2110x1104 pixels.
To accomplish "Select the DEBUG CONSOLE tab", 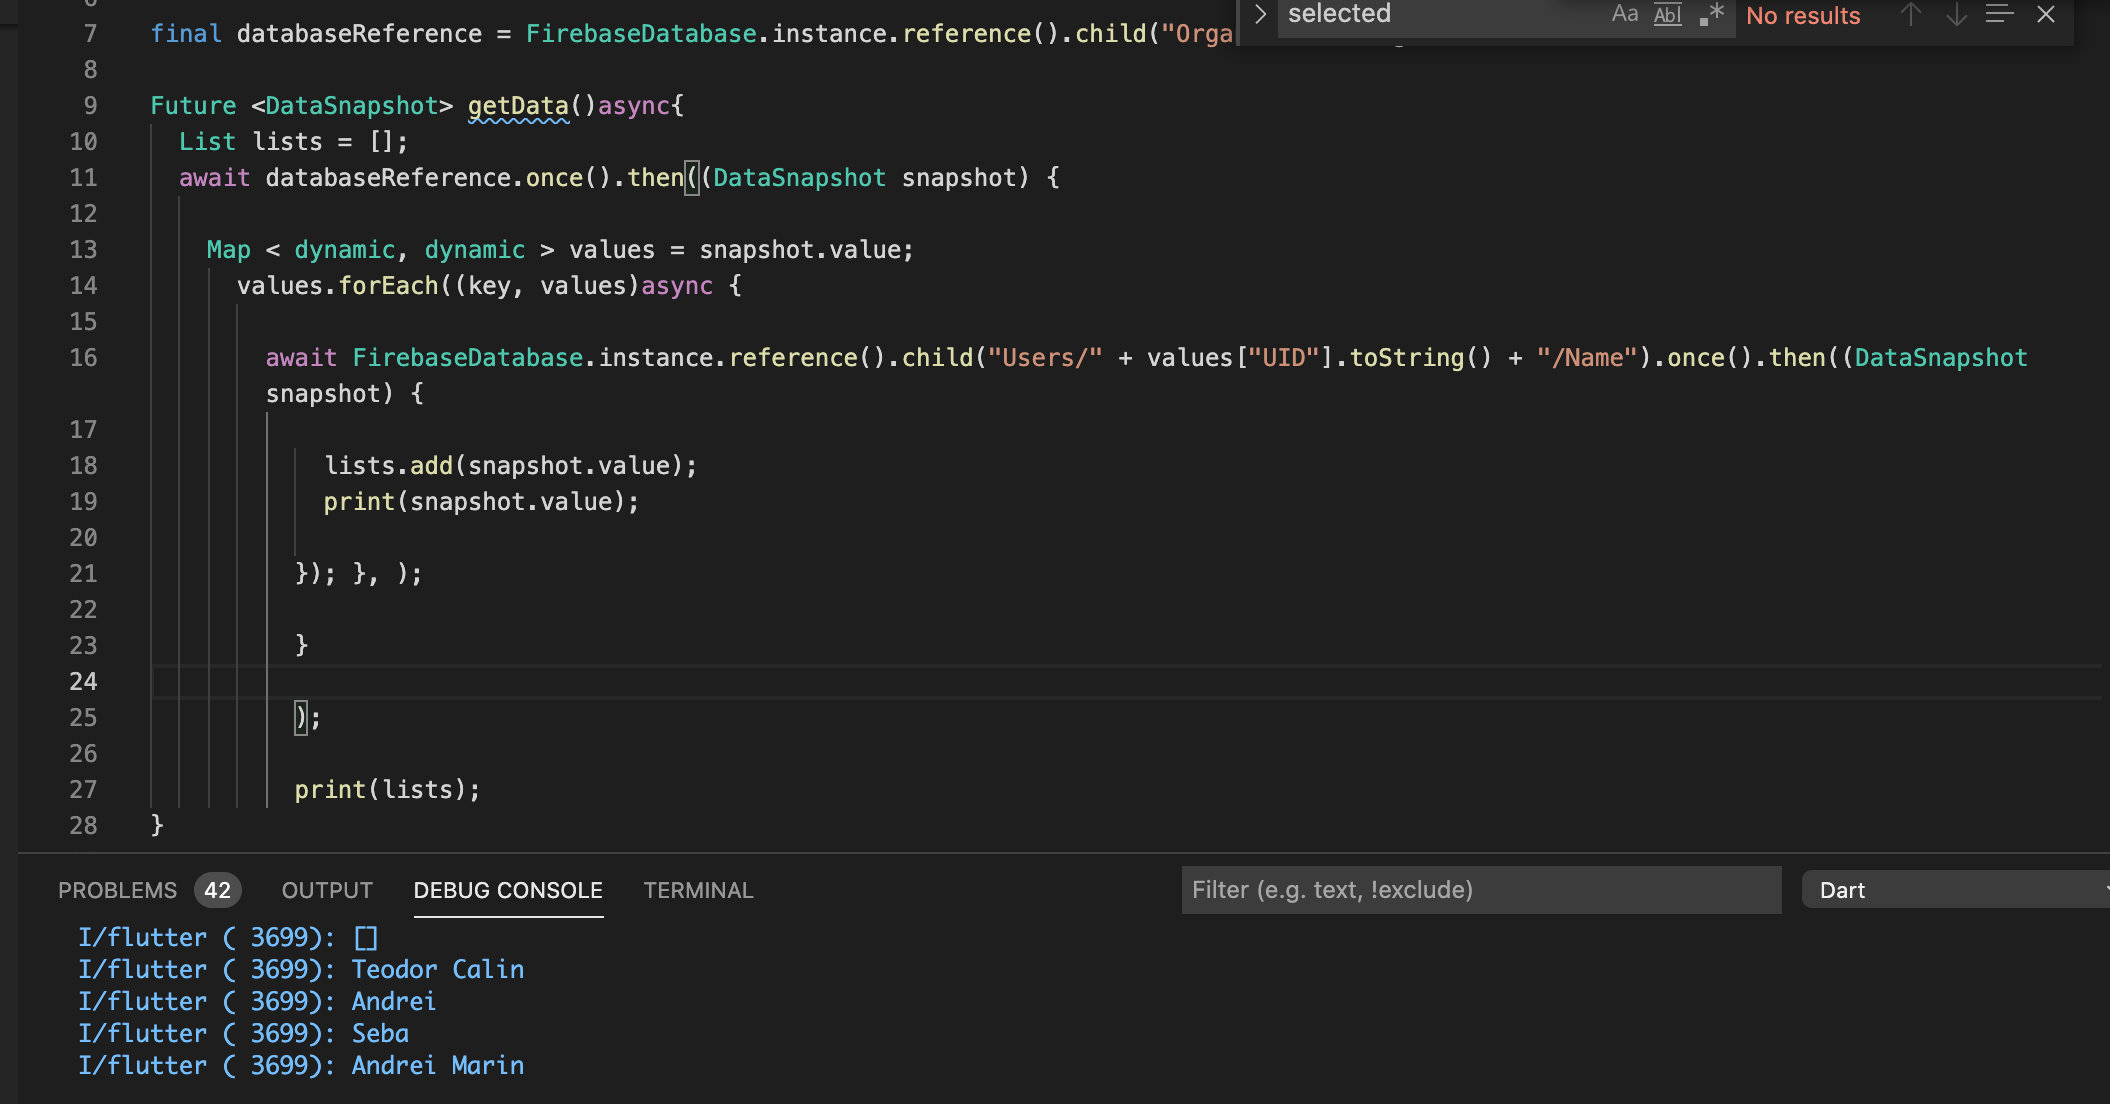I will point(508,890).
